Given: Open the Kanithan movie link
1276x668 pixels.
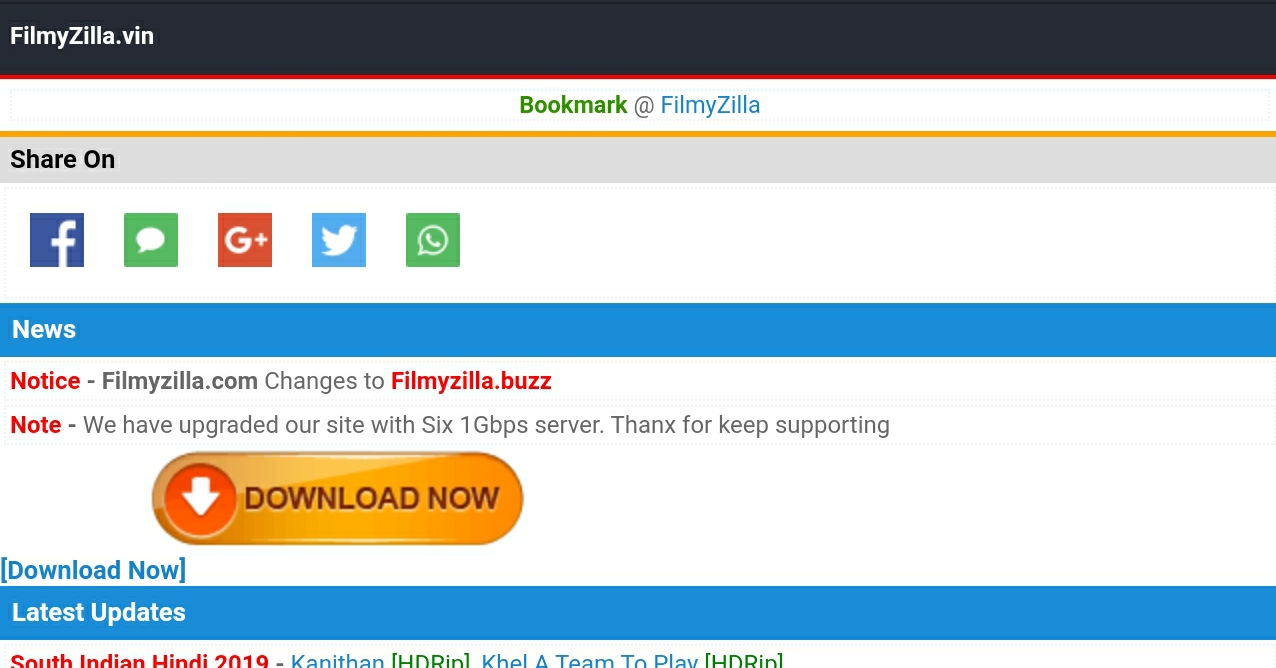Looking at the screenshot, I should [338, 660].
